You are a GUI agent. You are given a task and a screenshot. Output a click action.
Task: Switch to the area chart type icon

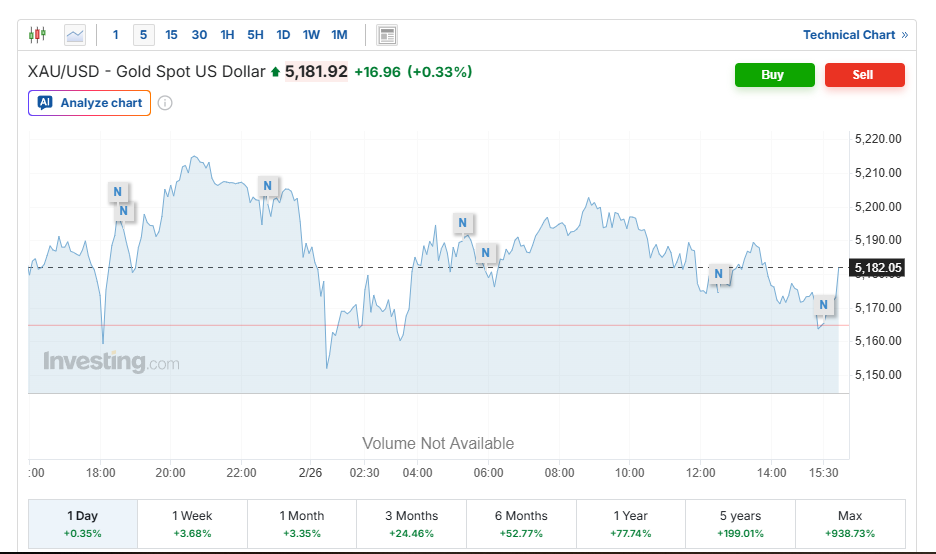pos(75,35)
